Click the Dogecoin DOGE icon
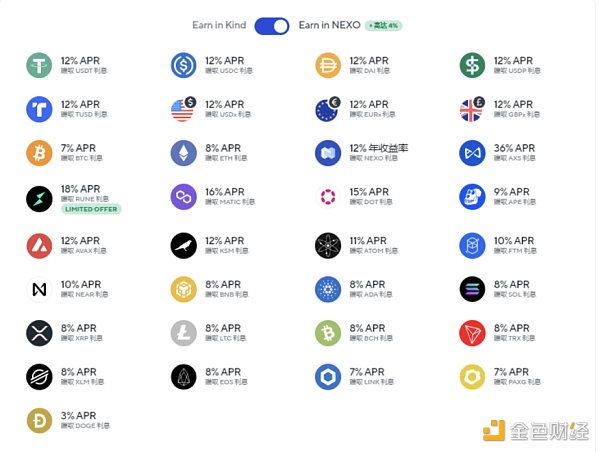The image size is (600, 452). 39,420
